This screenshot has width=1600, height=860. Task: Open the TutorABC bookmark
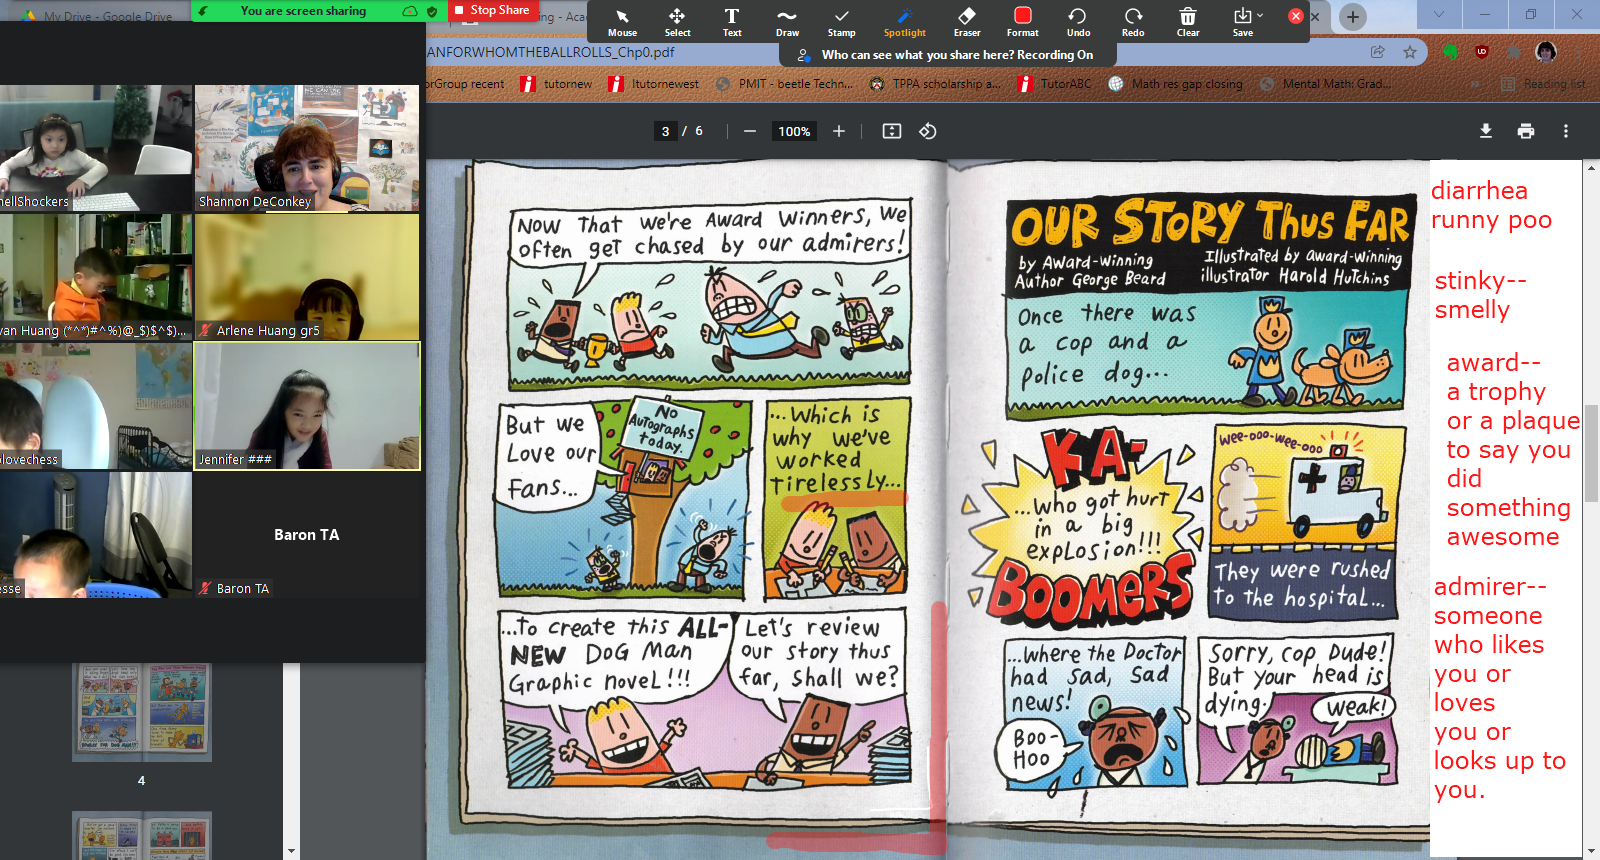pyautogui.click(x=1055, y=84)
